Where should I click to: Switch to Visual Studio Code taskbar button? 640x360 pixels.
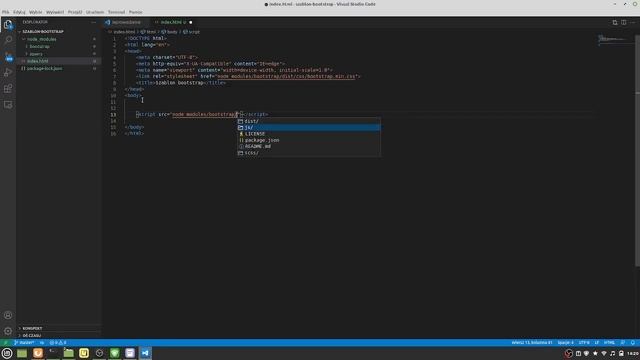145,353
